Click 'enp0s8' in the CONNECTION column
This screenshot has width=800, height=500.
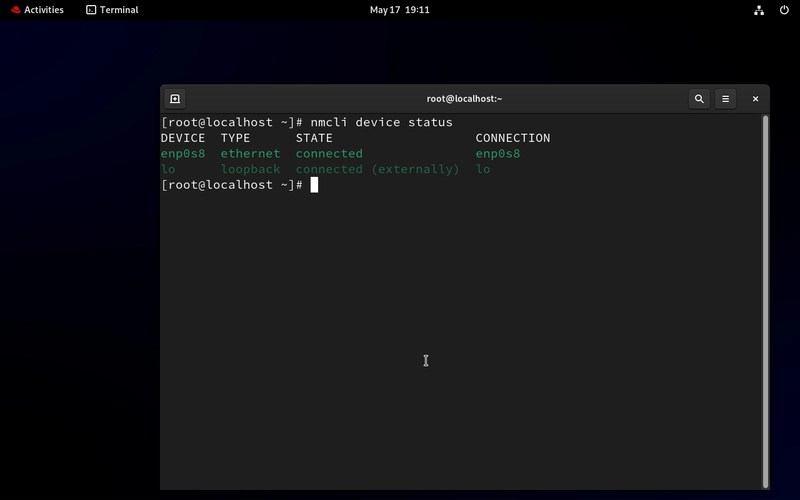(497, 154)
